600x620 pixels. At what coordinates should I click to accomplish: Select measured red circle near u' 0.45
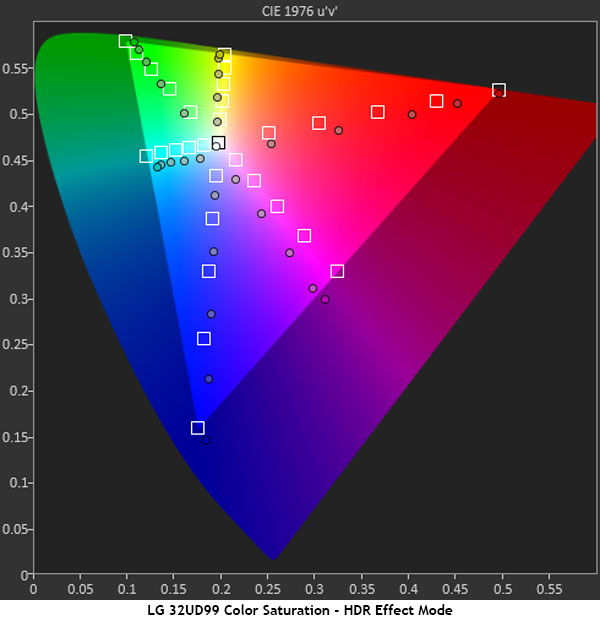tap(457, 104)
